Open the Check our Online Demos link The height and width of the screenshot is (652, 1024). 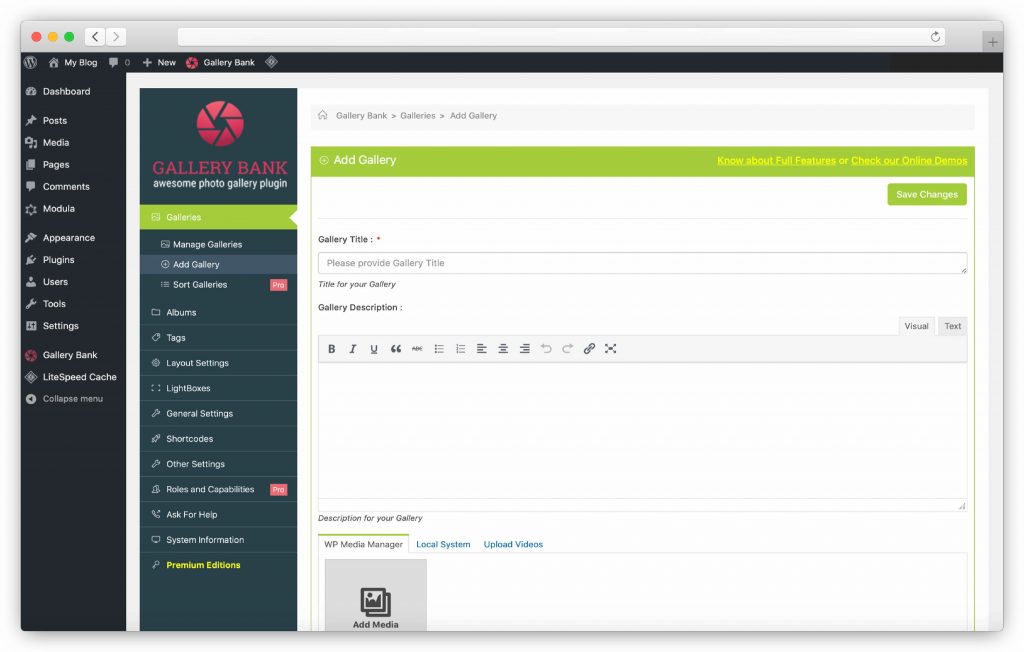910,159
